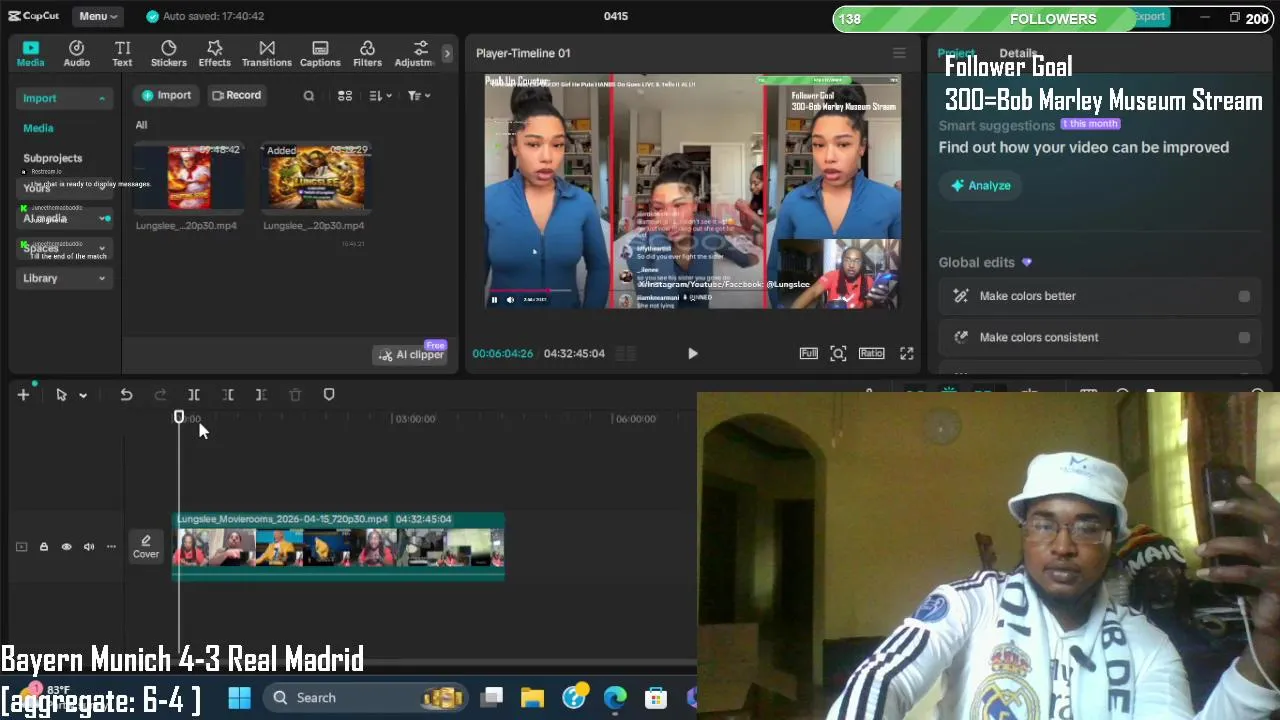Show more tool tabs with the arrow
Image resolution: width=1280 pixels, height=720 pixels.
447,54
